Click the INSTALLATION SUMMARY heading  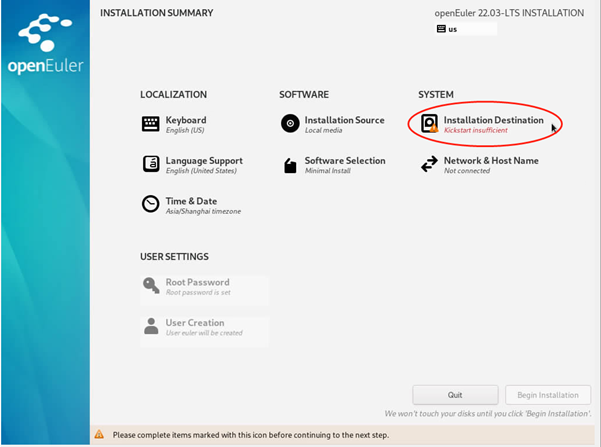pos(157,13)
